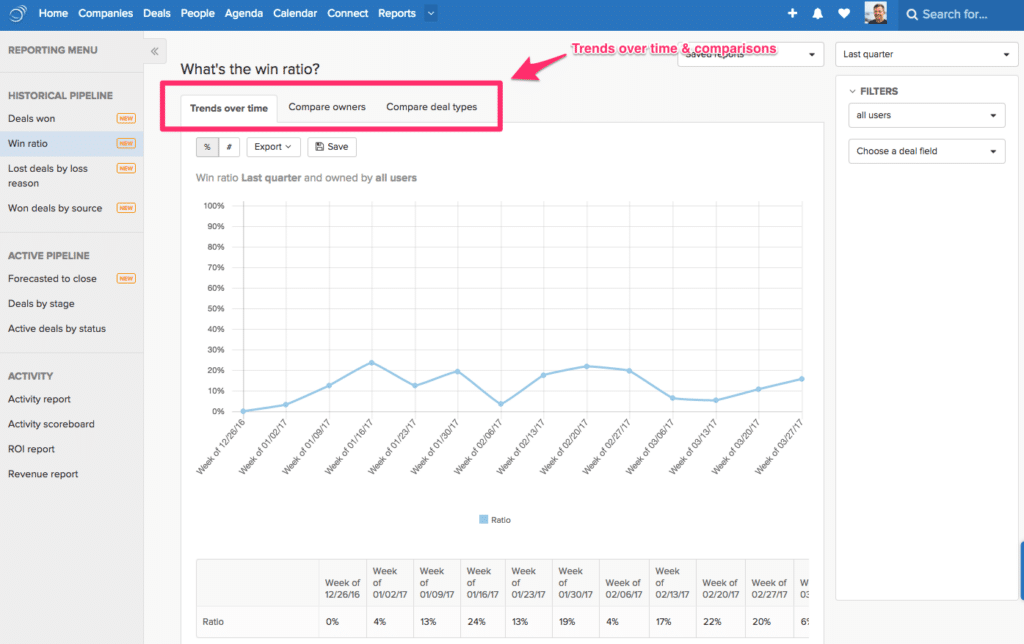The width and height of the screenshot is (1024, 644).
Task: Collapse the Filters section
Action: [853, 91]
